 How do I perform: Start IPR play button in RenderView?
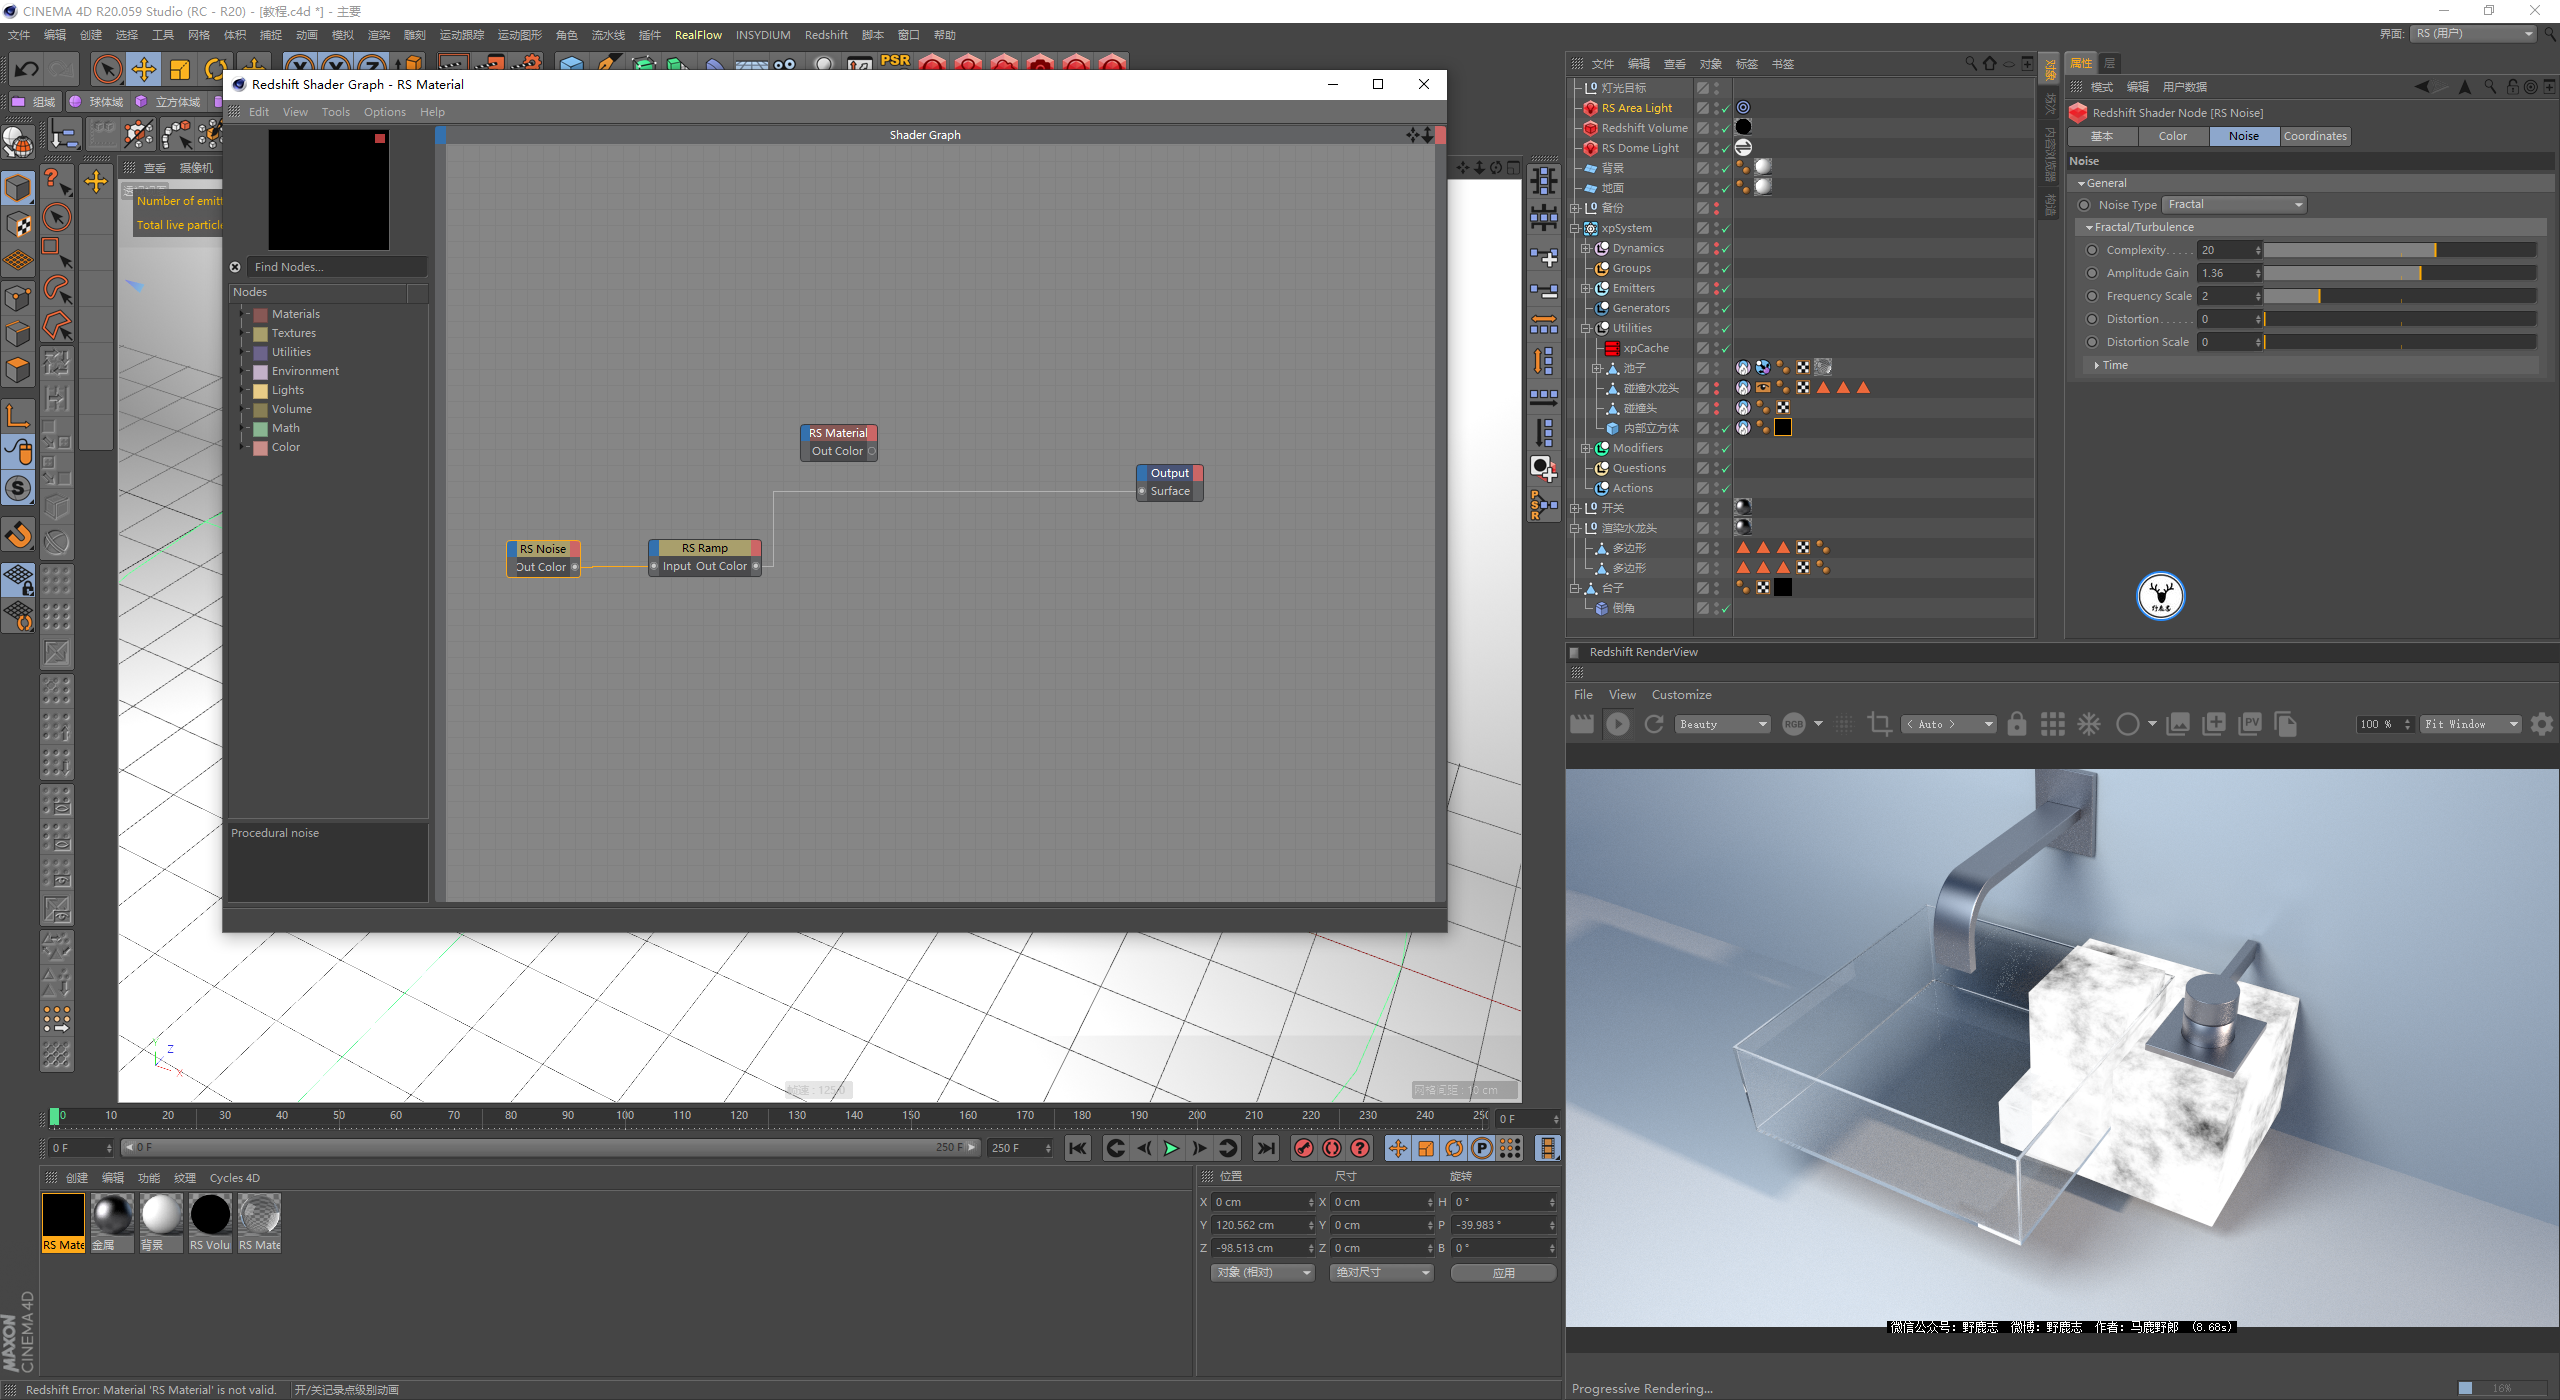1617,724
